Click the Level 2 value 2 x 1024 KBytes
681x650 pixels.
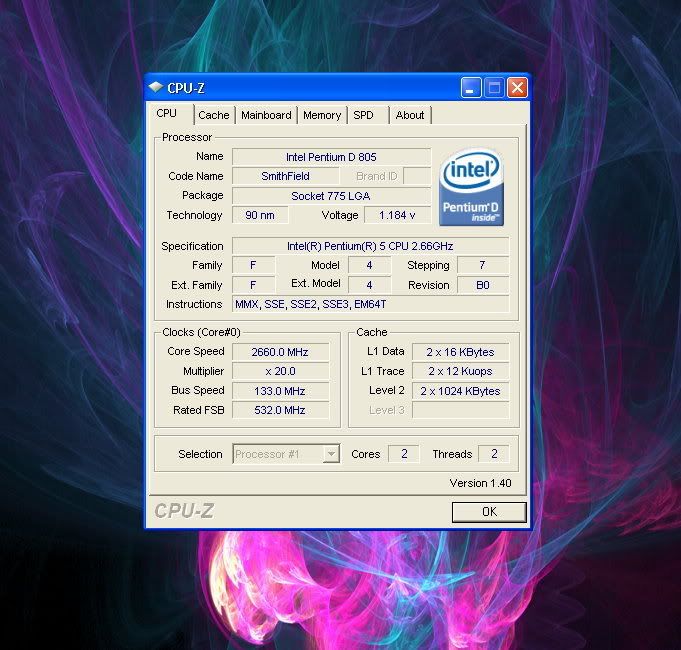(460, 391)
